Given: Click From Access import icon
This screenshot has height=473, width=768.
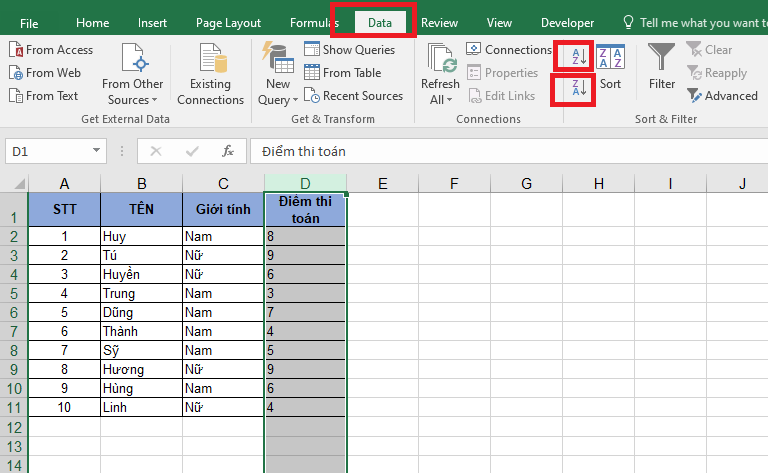Looking at the screenshot, I should pos(51,50).
